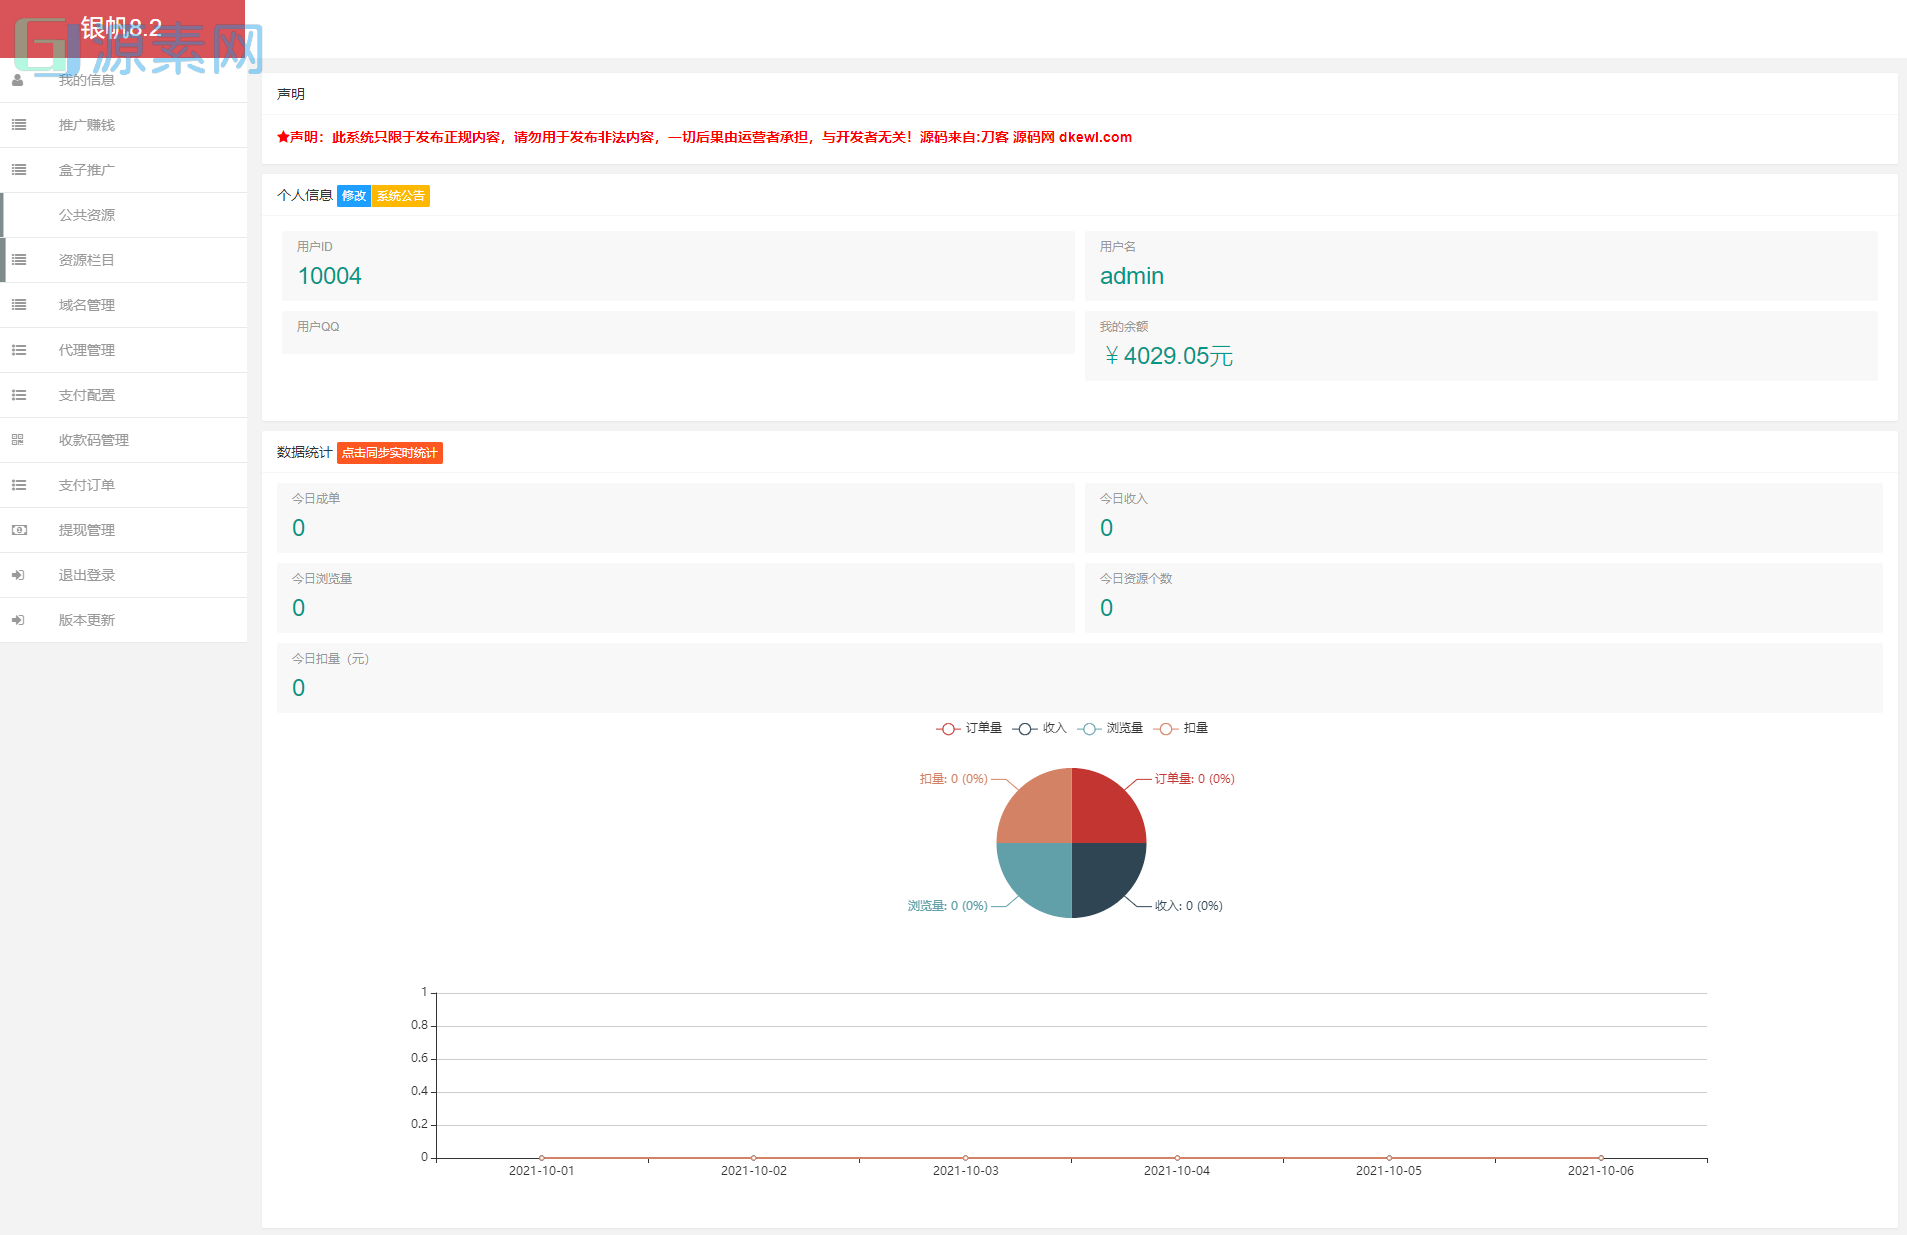Click the list icon next to 推广赚钱

[x=19, y=125]
